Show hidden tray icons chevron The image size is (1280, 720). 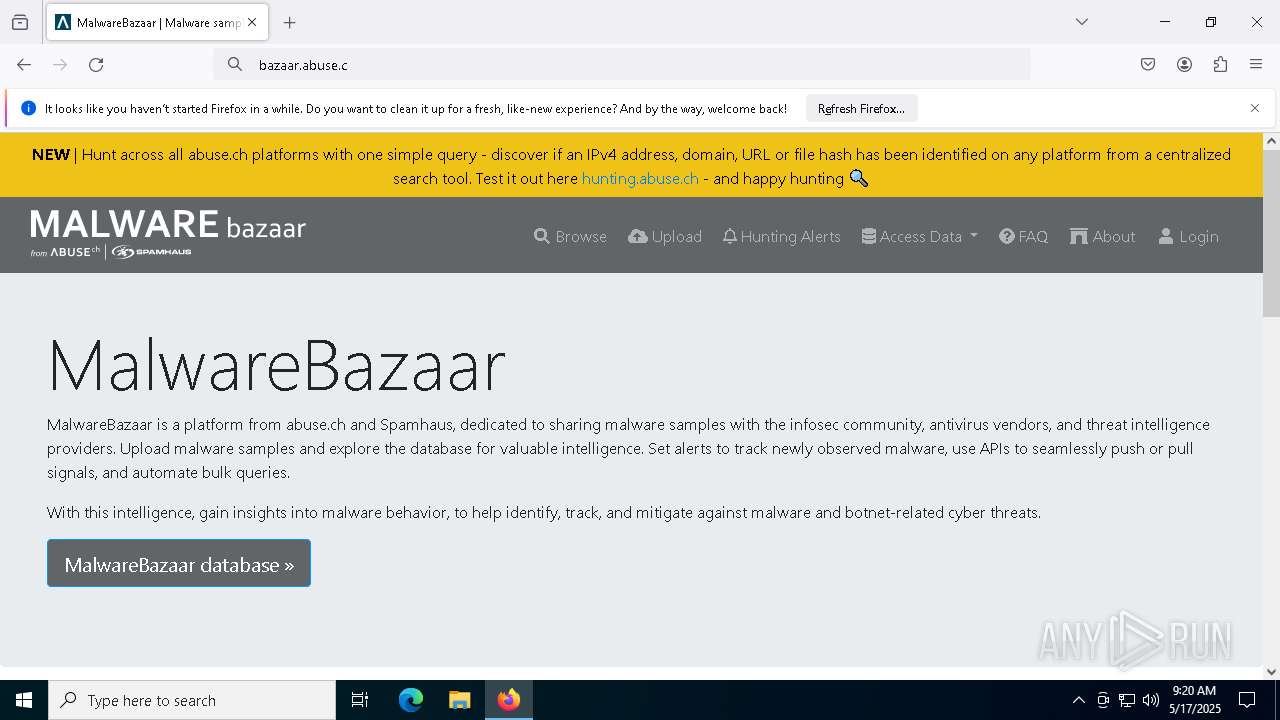pyautogui.click(x=1078, y=700)
